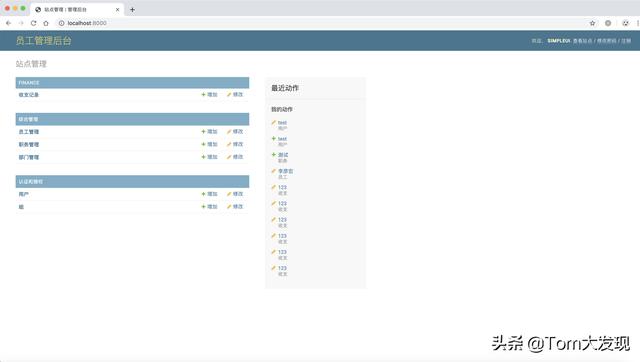
Task: Click the plus add icon for 职务管理
Action: (x=203, y=144)
